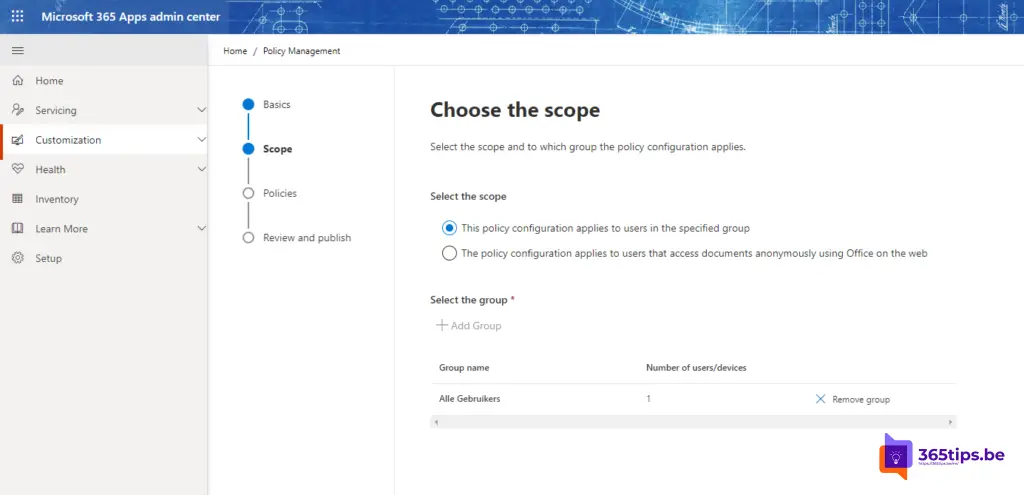Collapse navigation with the hamburger icon

click(18, 50)
